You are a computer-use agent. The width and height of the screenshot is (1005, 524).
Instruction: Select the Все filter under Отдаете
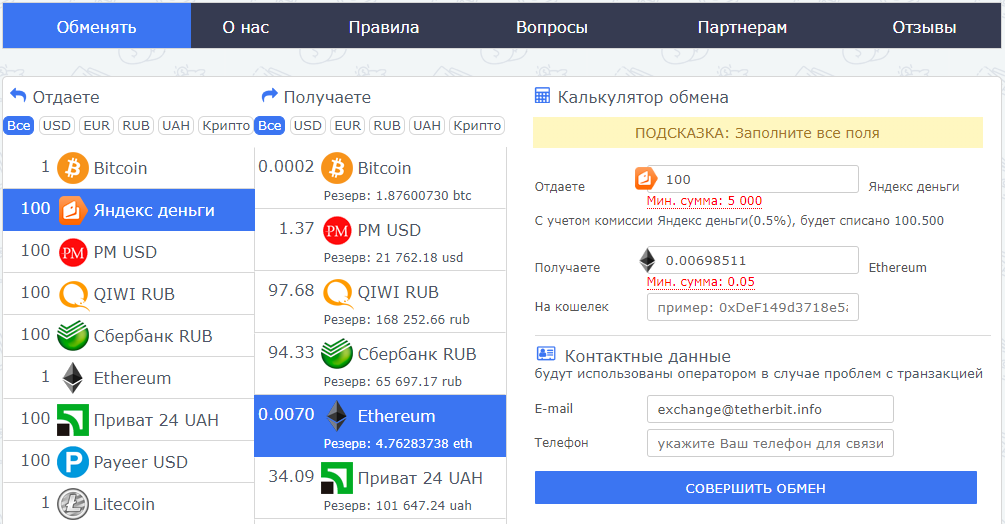coord(19,126)
